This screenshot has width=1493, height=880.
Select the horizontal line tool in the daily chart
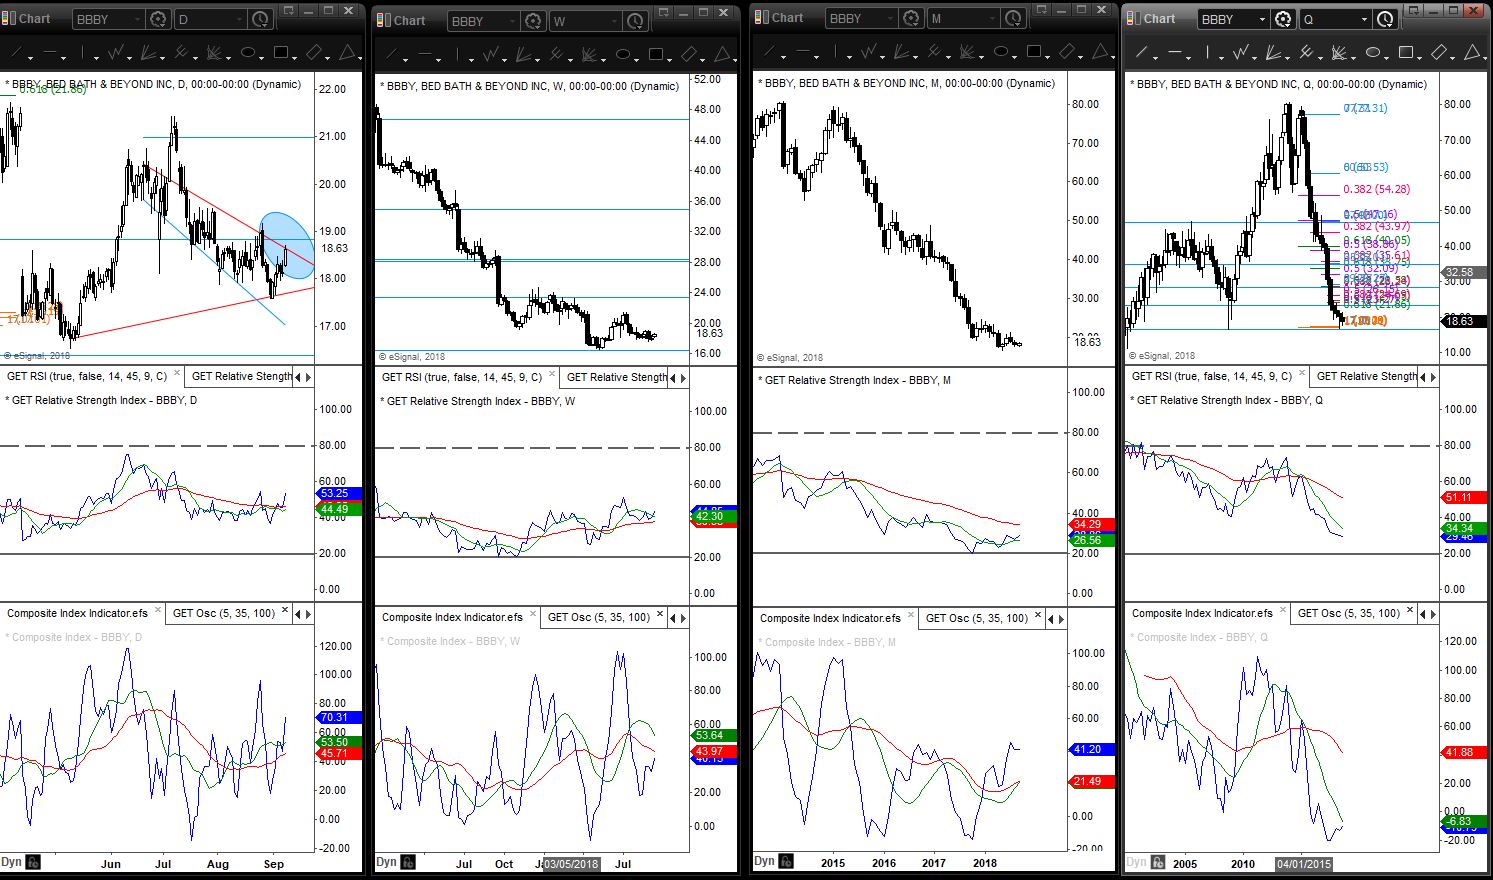point(51,52)
